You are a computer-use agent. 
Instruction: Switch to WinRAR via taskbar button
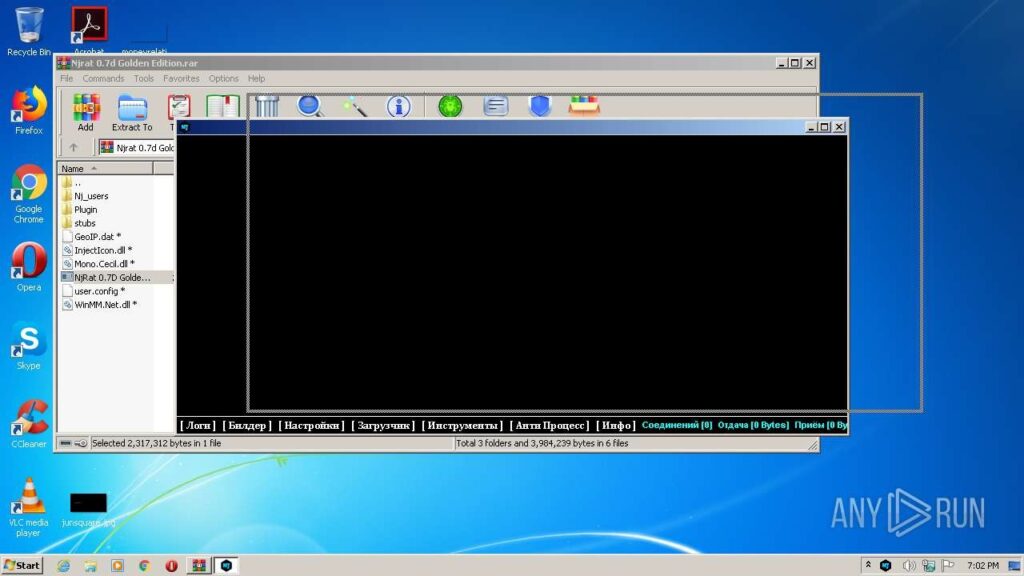199,566
